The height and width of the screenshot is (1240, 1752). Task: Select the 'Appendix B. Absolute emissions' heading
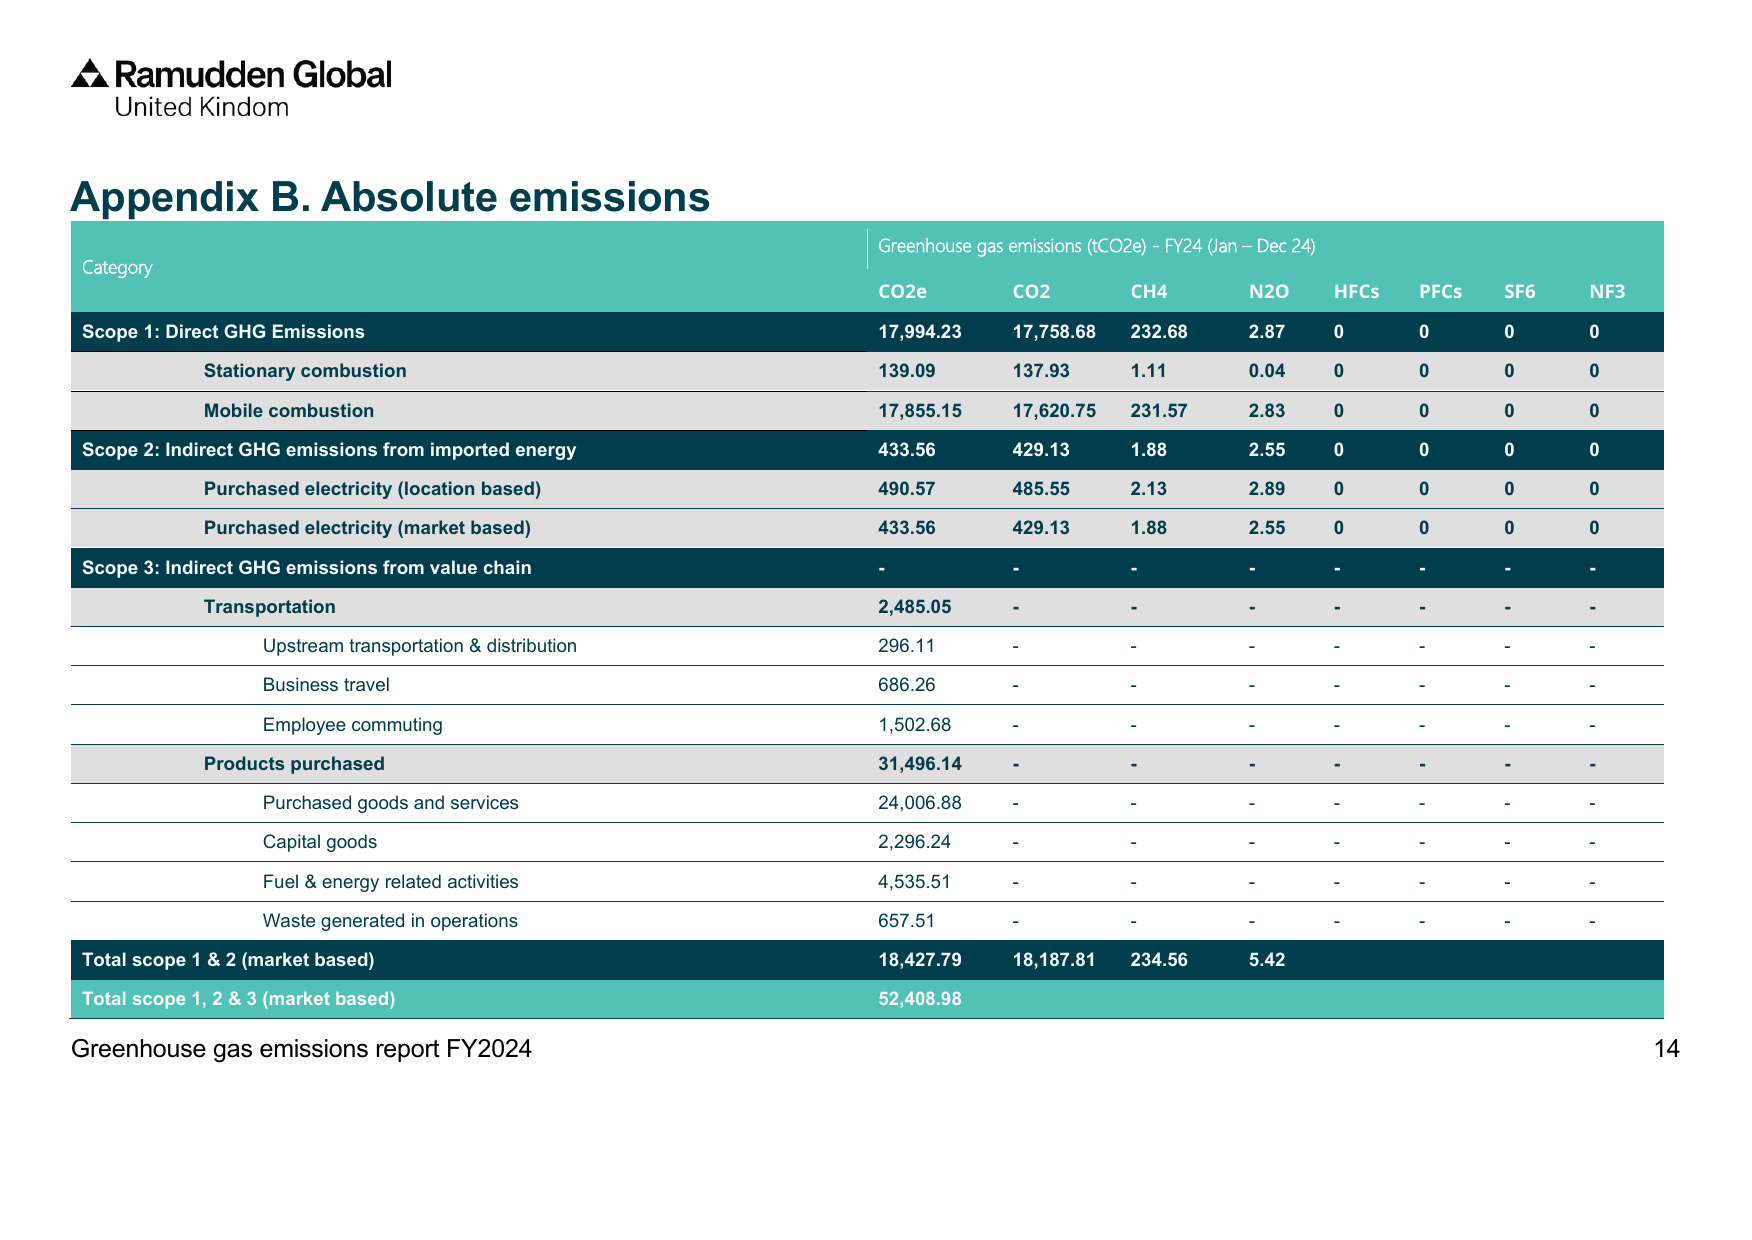point(390,197)
